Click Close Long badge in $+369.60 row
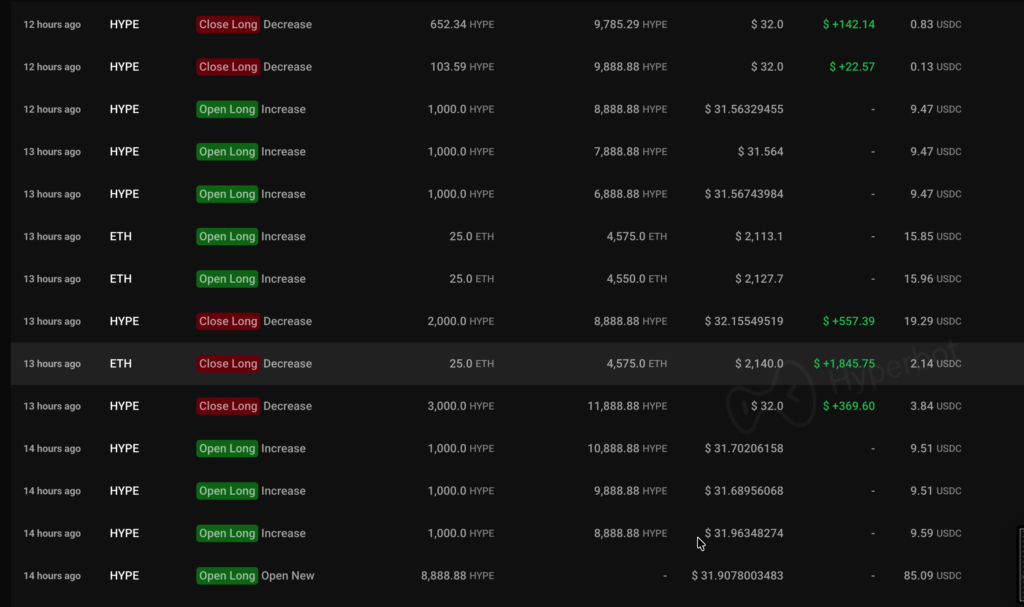 (228, 406)
